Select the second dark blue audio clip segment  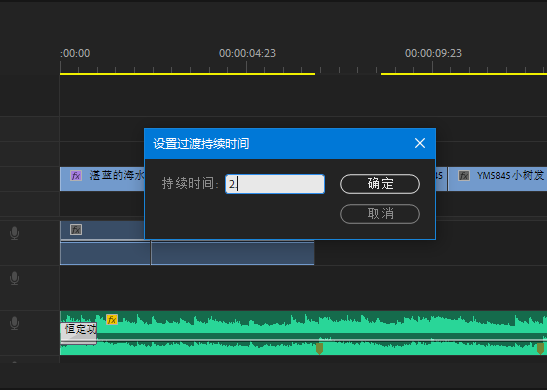point(233,253)
